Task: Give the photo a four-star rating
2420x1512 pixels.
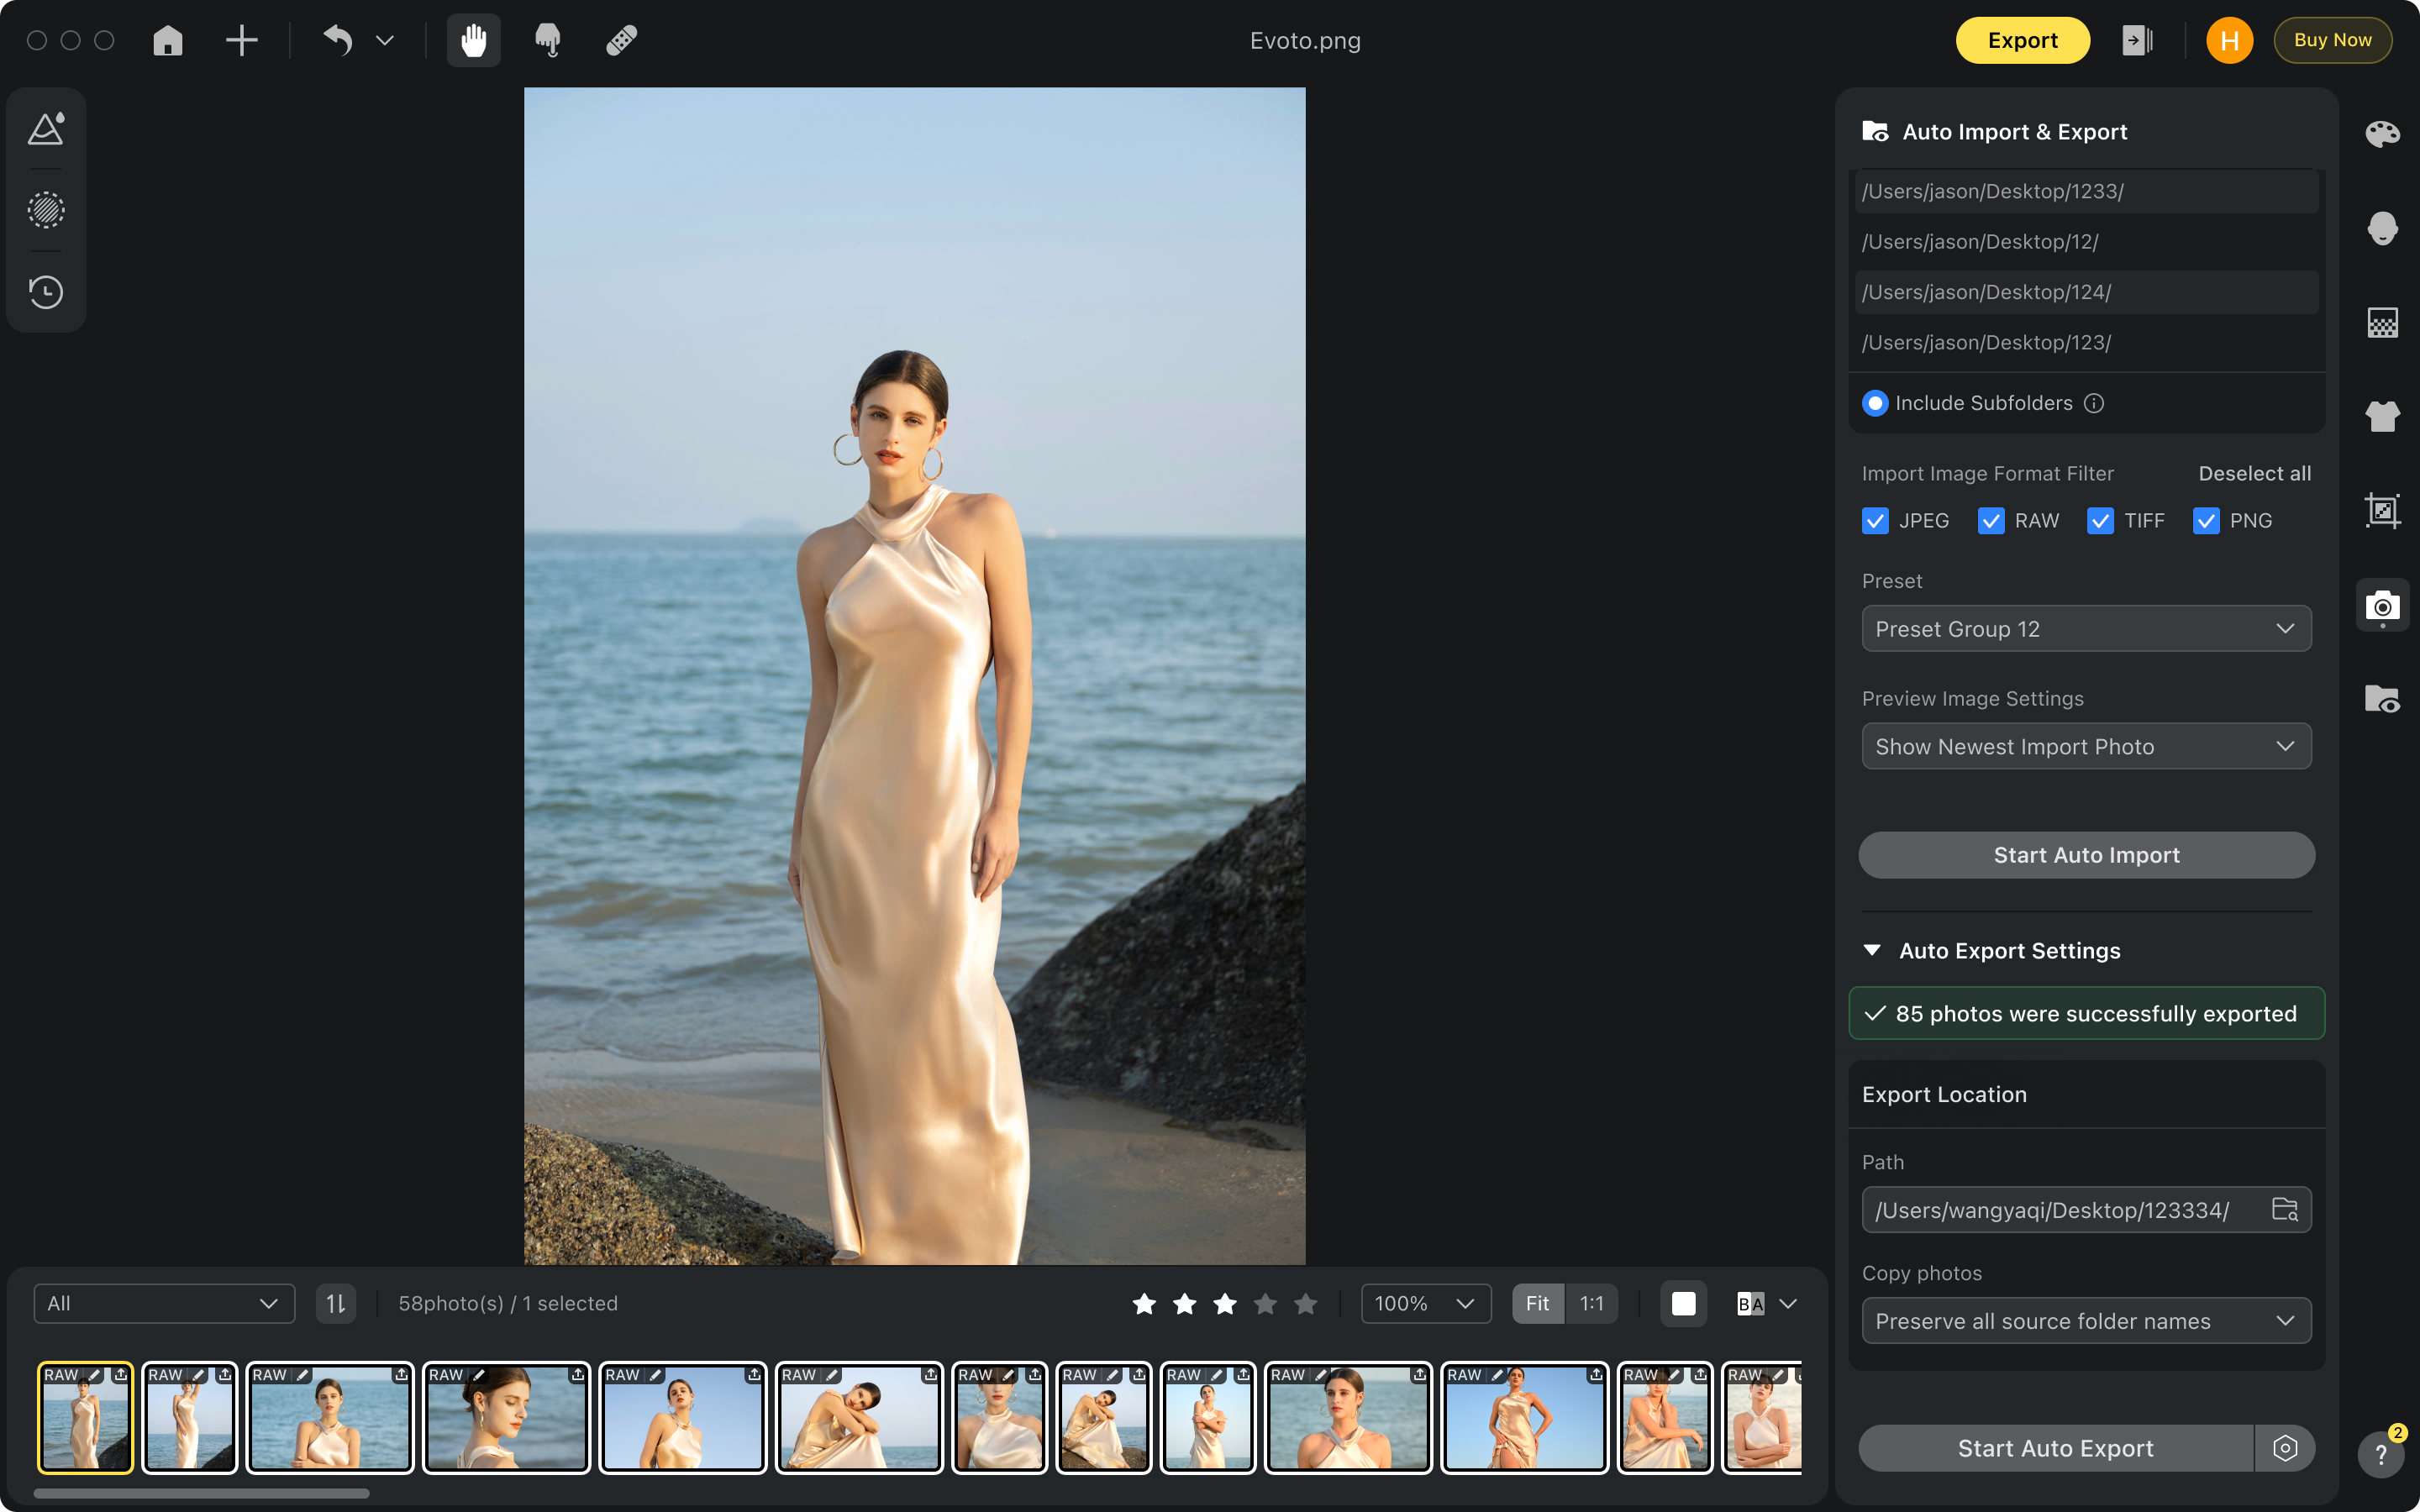Action: [x=1266, y=1303]
